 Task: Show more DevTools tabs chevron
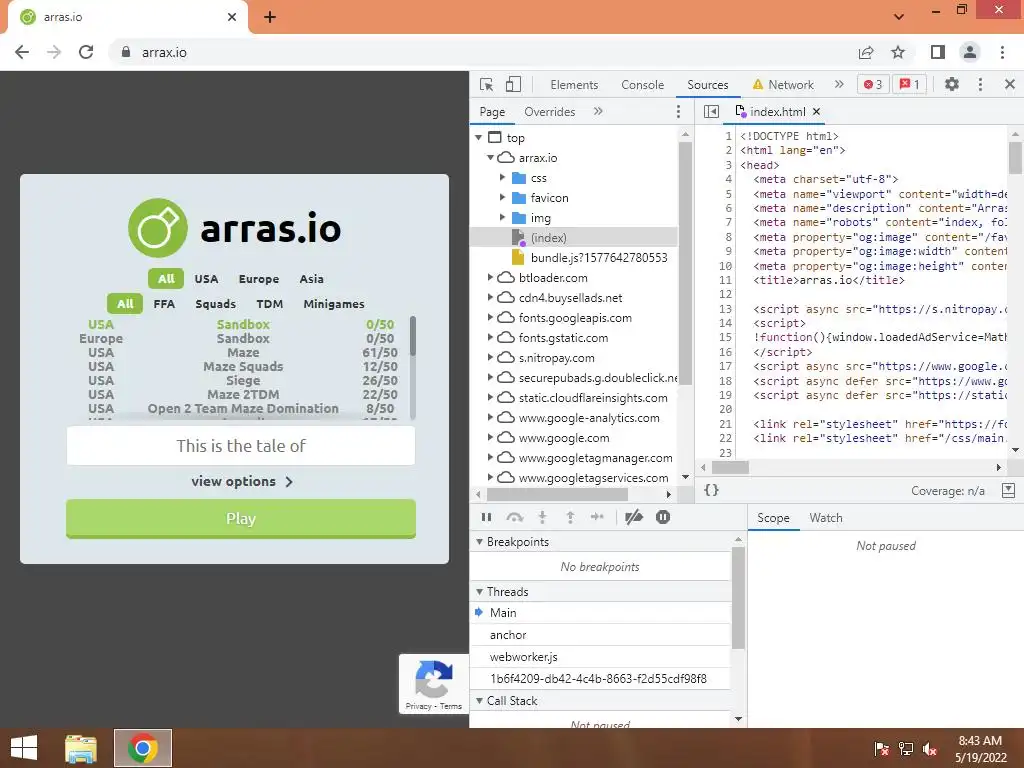coord(839,84)
